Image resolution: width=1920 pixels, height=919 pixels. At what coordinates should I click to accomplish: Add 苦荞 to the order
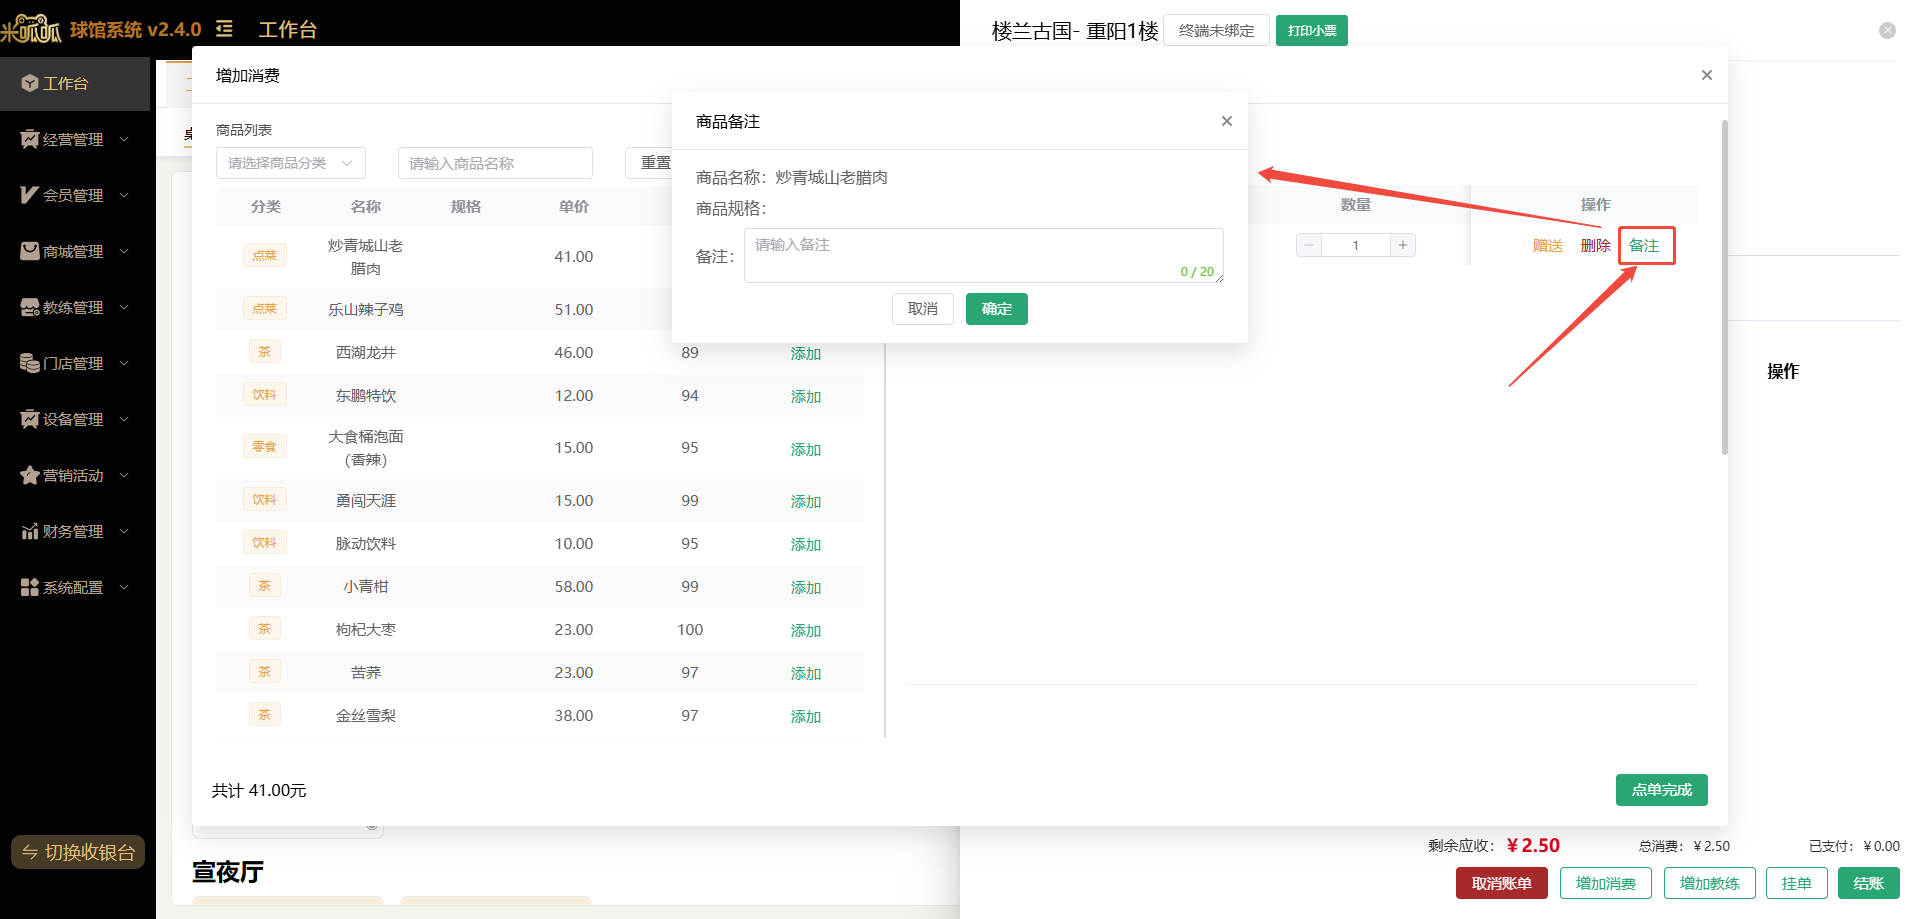[x=806, y=673]
